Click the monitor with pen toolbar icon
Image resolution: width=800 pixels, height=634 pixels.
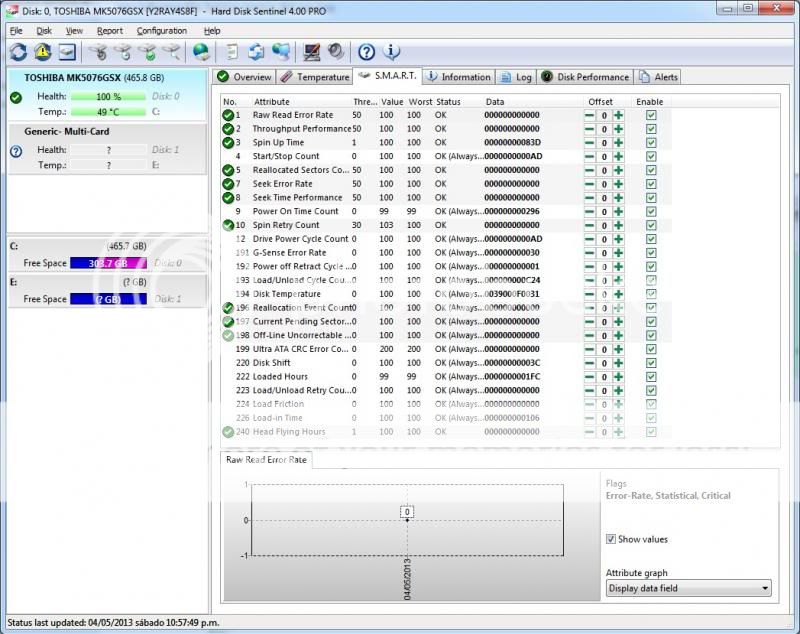(x=312, y=52)
